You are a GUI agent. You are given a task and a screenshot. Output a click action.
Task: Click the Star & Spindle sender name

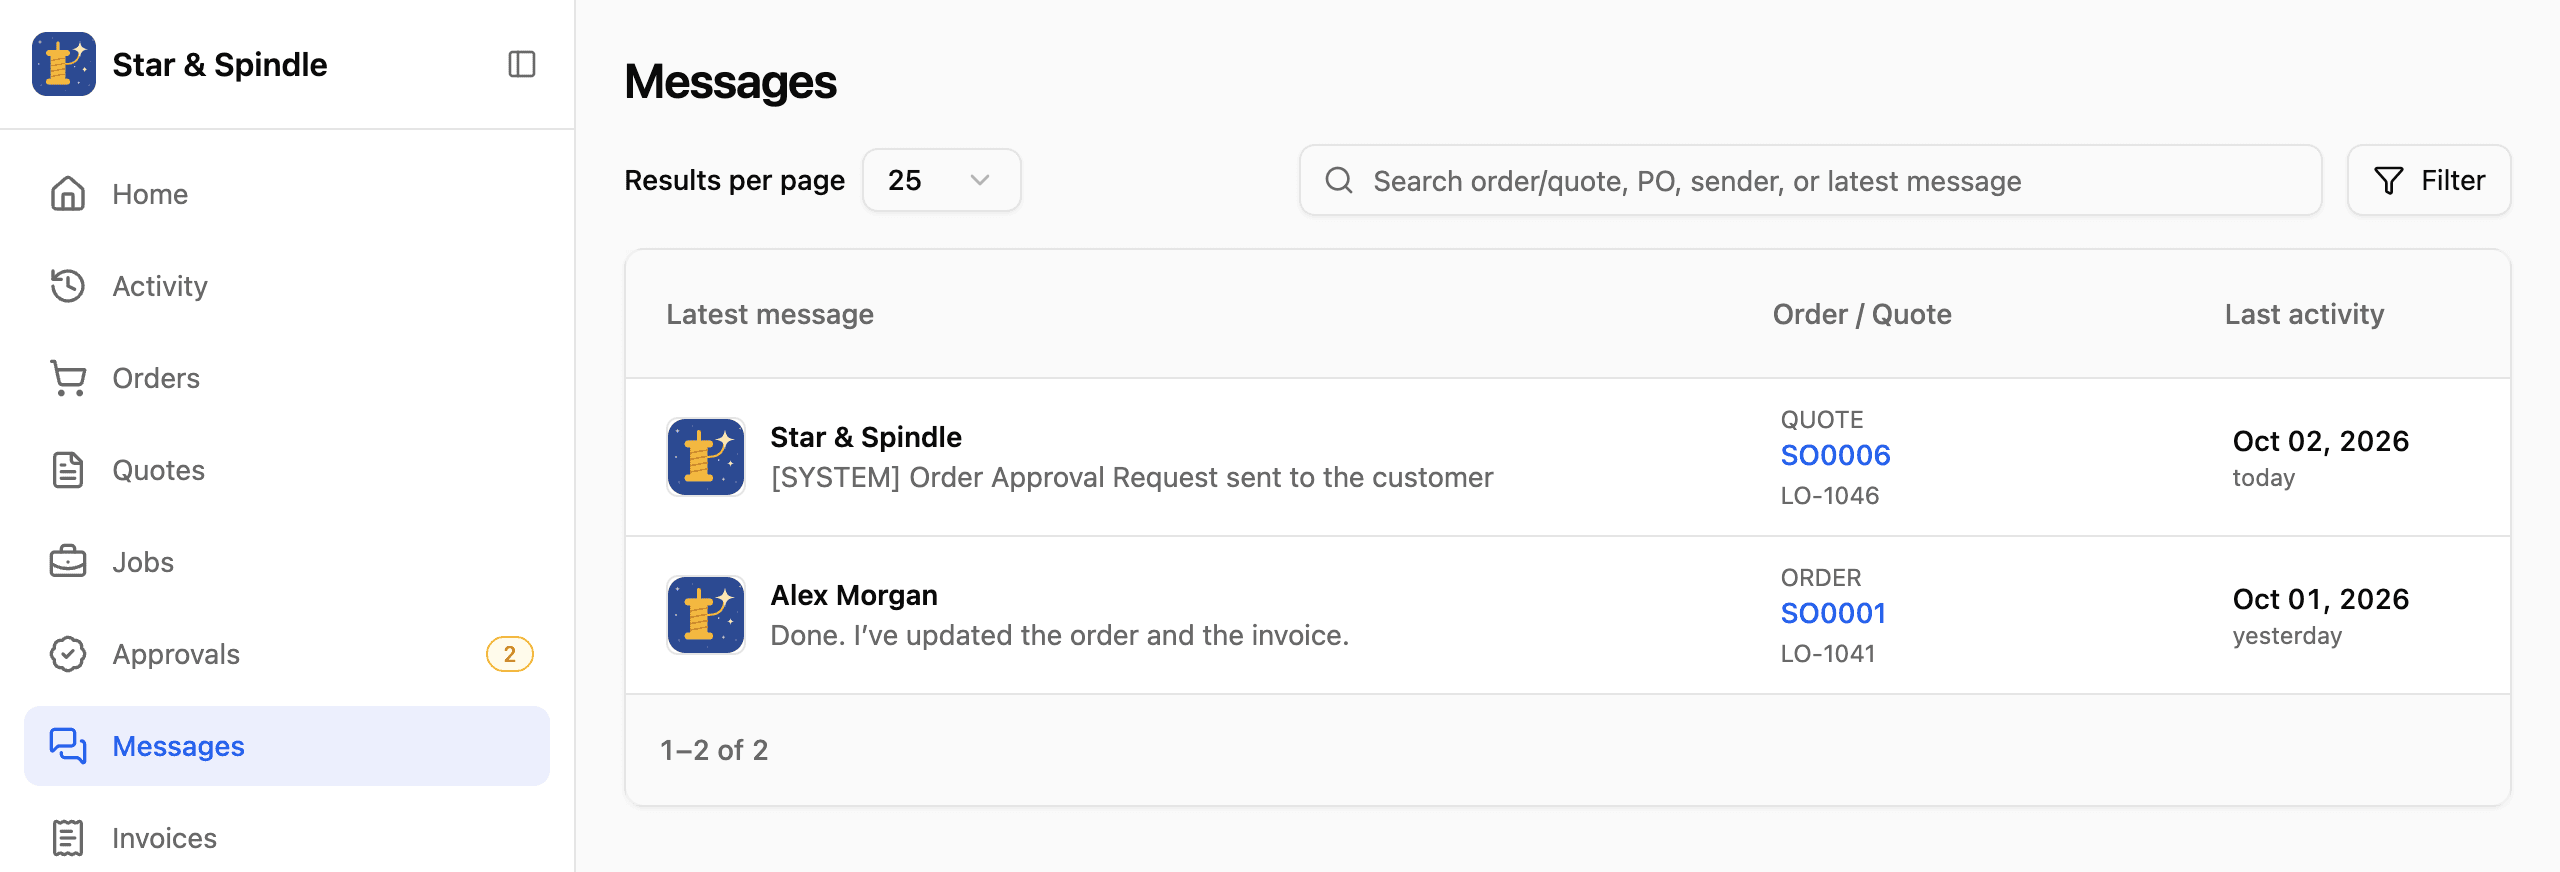pyautogui.click(x=866, y=437)
